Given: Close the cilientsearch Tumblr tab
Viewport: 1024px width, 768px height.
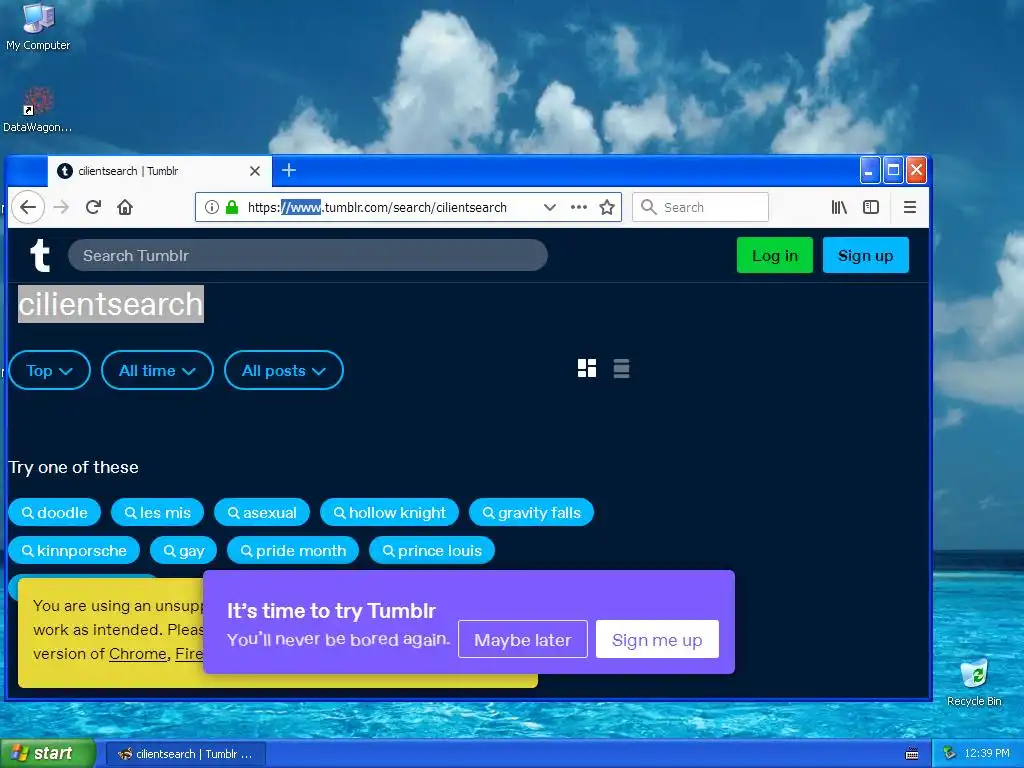Looking at the screenshot, I should pyautogui.click(x=255, y=171).
